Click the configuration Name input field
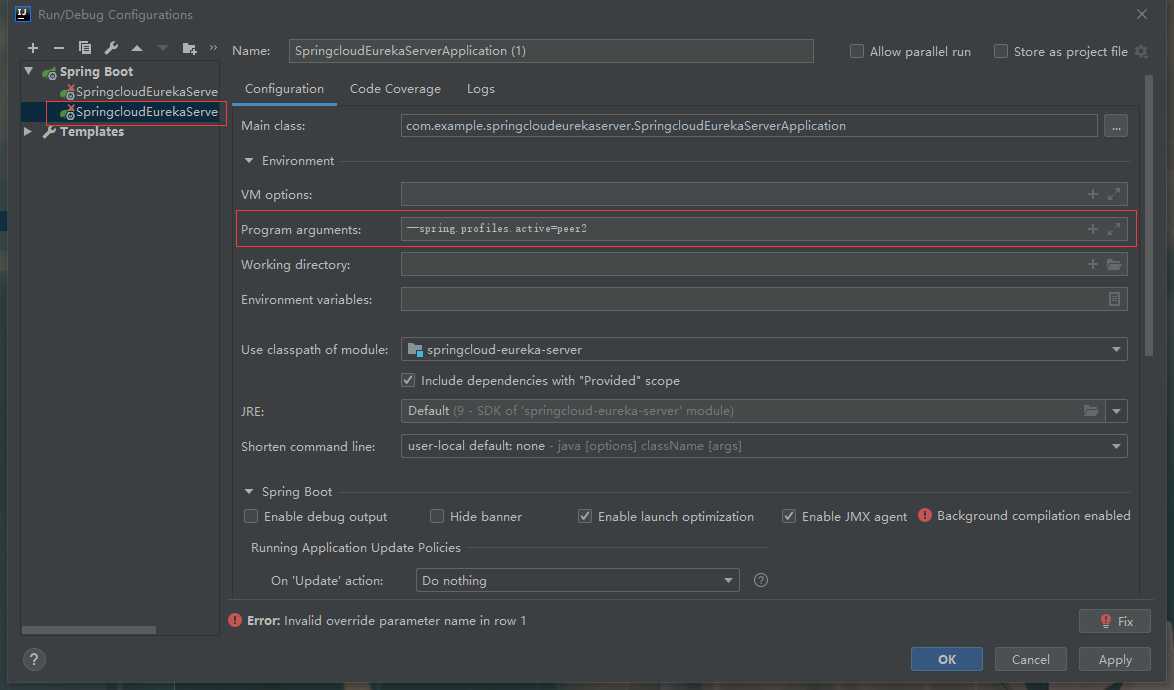Viewport: 1174px width, 690px height. [551, 51]
